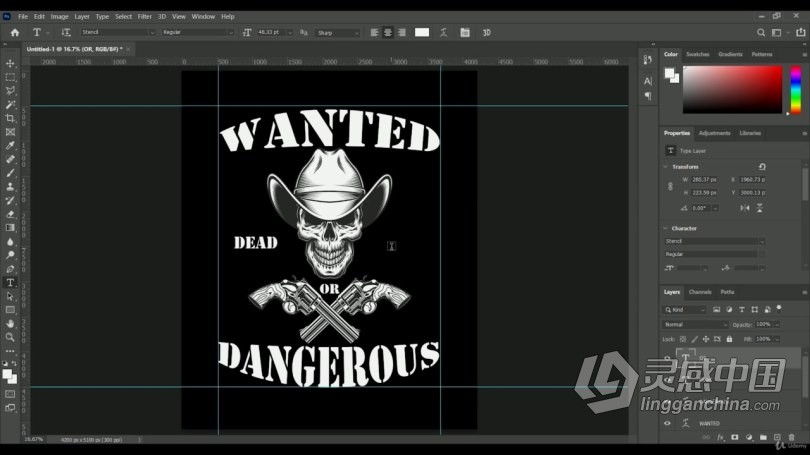
Task: Select the Rectangle shape tool
Action: (10, 310)
